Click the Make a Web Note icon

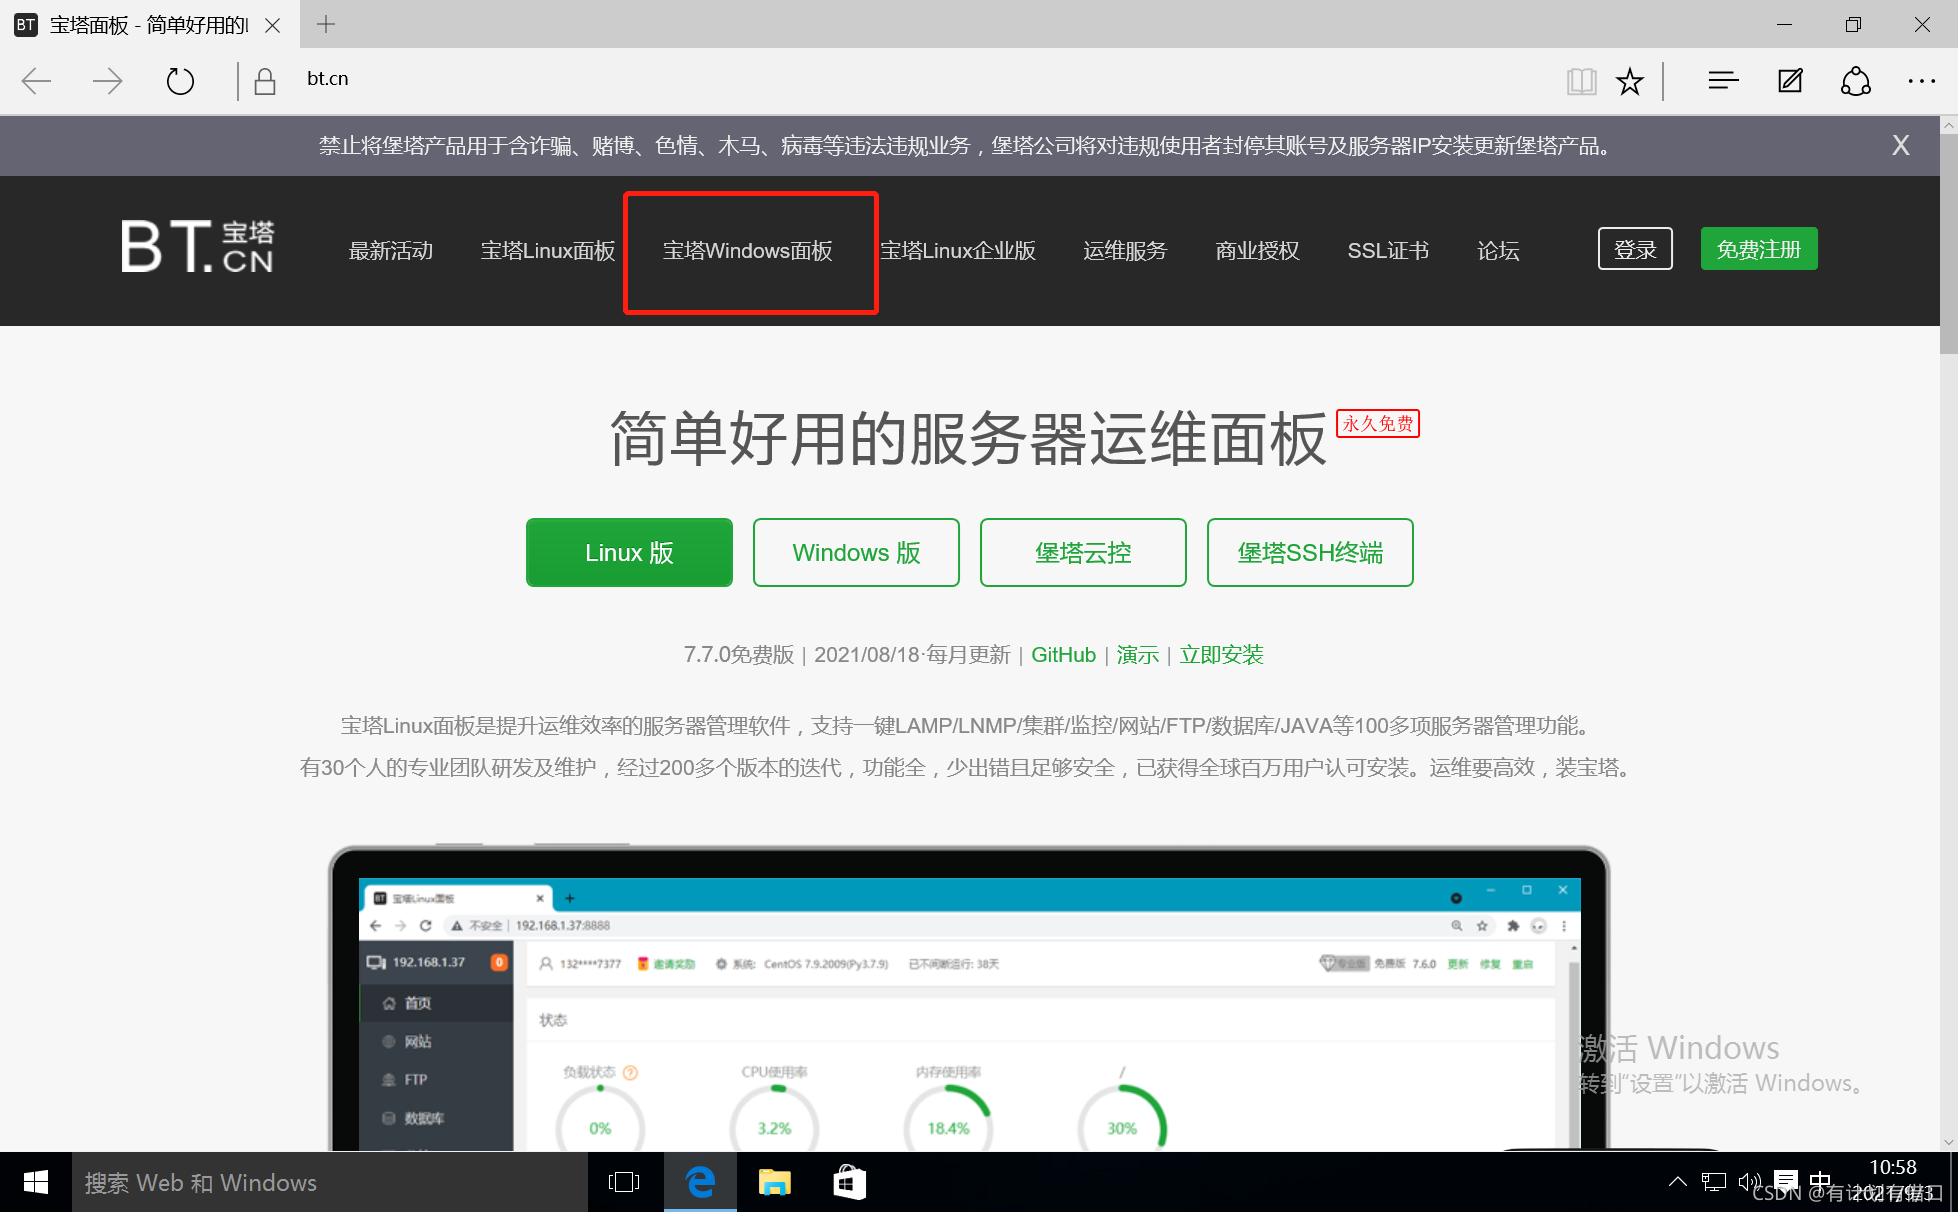point(1790,81)
